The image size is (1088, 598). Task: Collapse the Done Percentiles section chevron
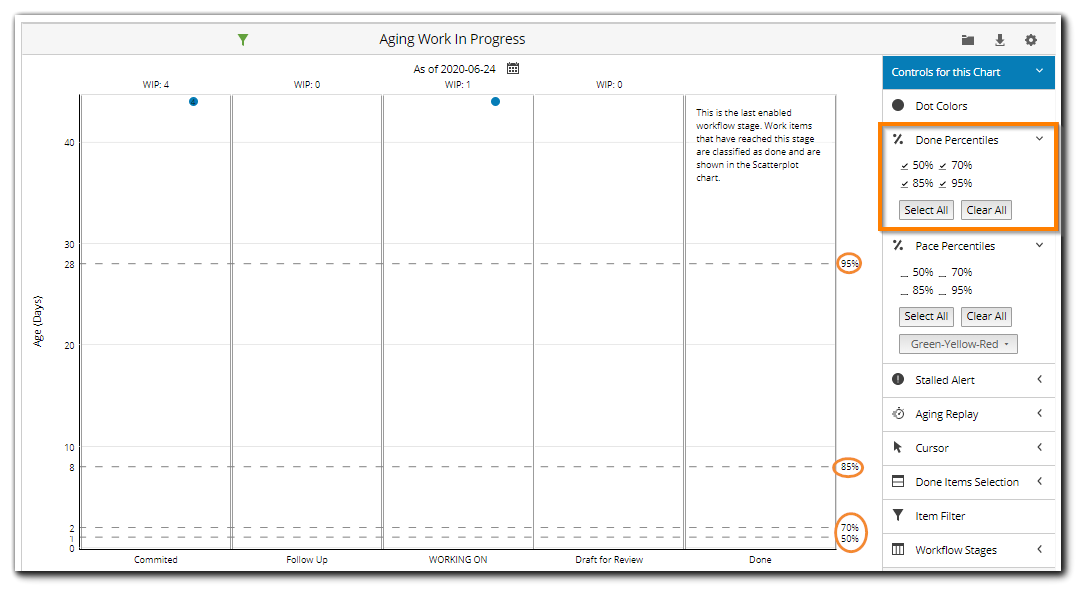pyautogui.click(x=1039, y=139)
